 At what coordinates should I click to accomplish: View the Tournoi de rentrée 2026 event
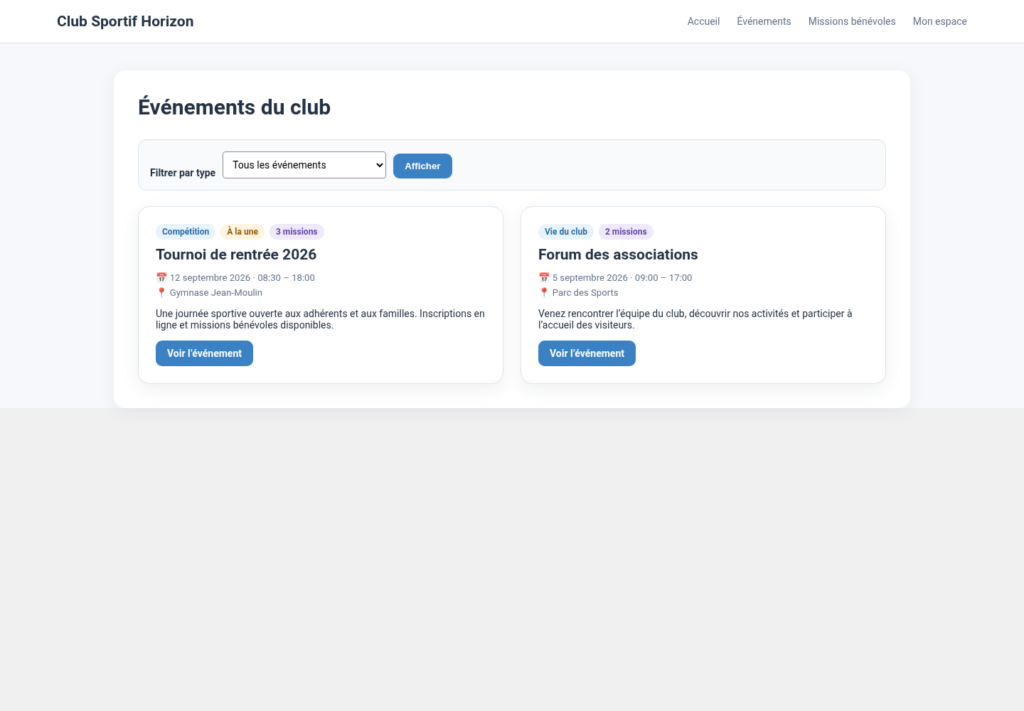click(204, 353)
